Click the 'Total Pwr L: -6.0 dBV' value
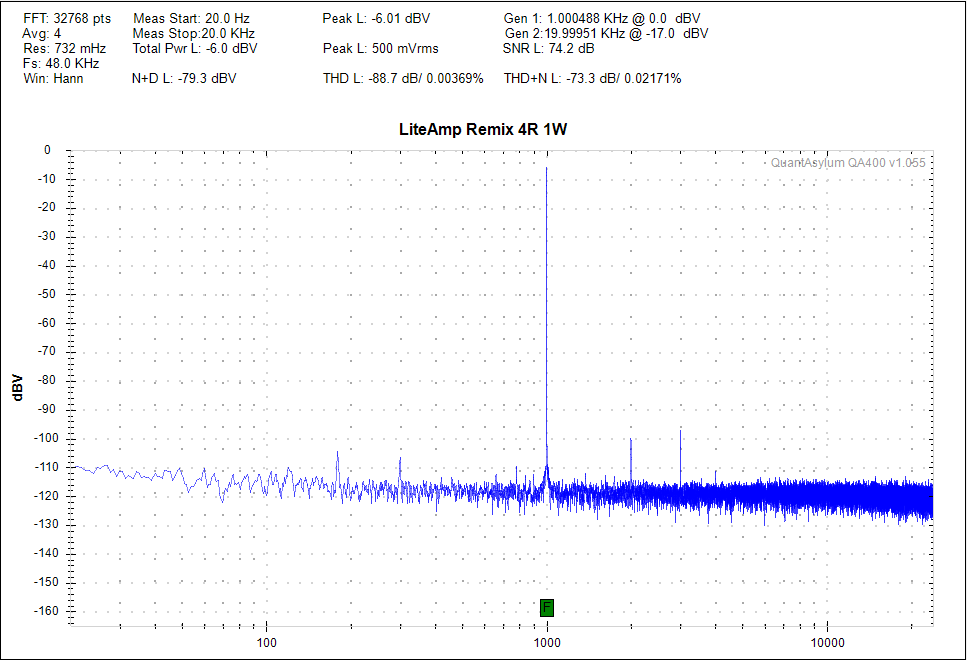The width and height of the screenshot is (967, 660). 195,48
